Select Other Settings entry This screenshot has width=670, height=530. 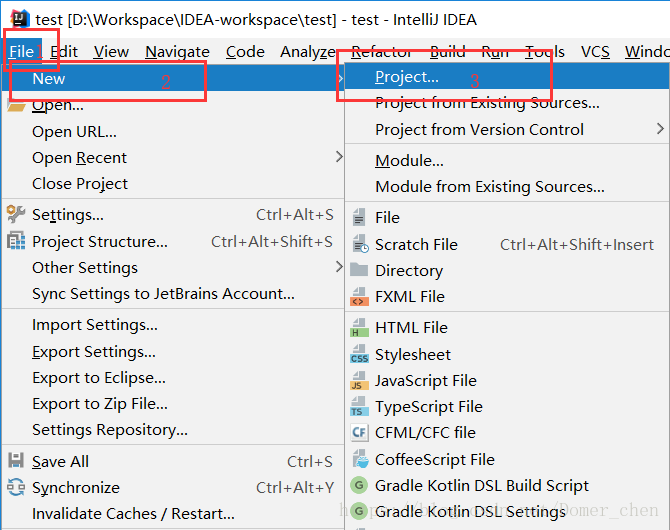(173, 268)
